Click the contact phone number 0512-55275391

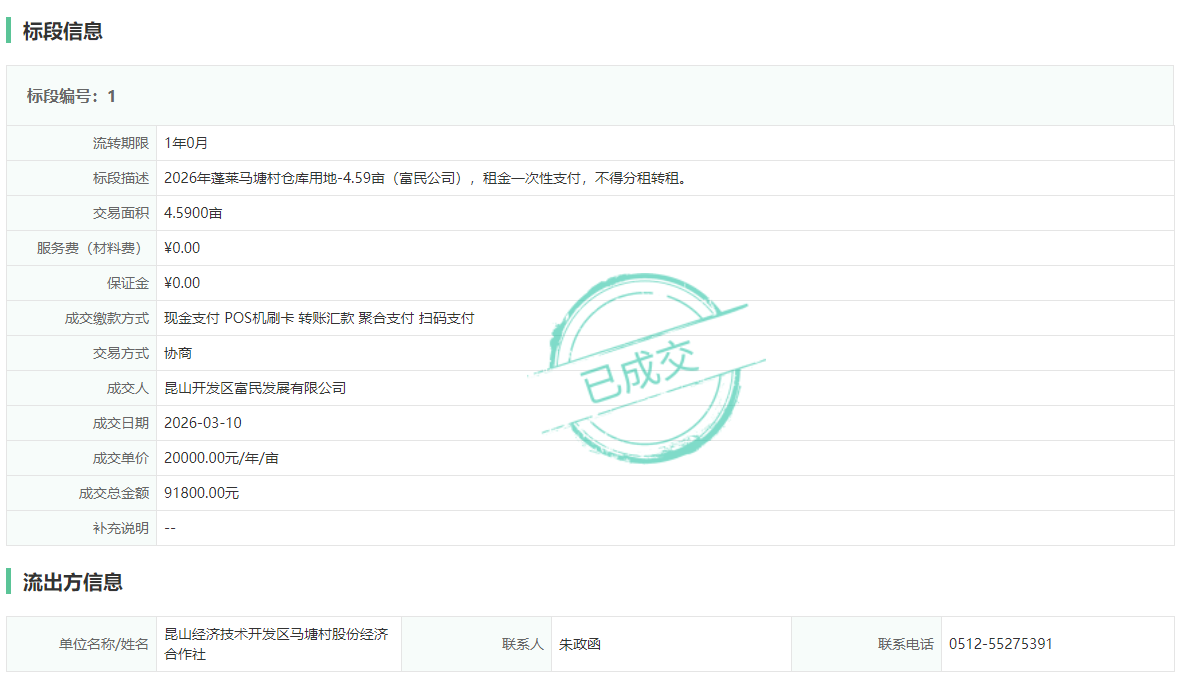[x=1000, y=644]
